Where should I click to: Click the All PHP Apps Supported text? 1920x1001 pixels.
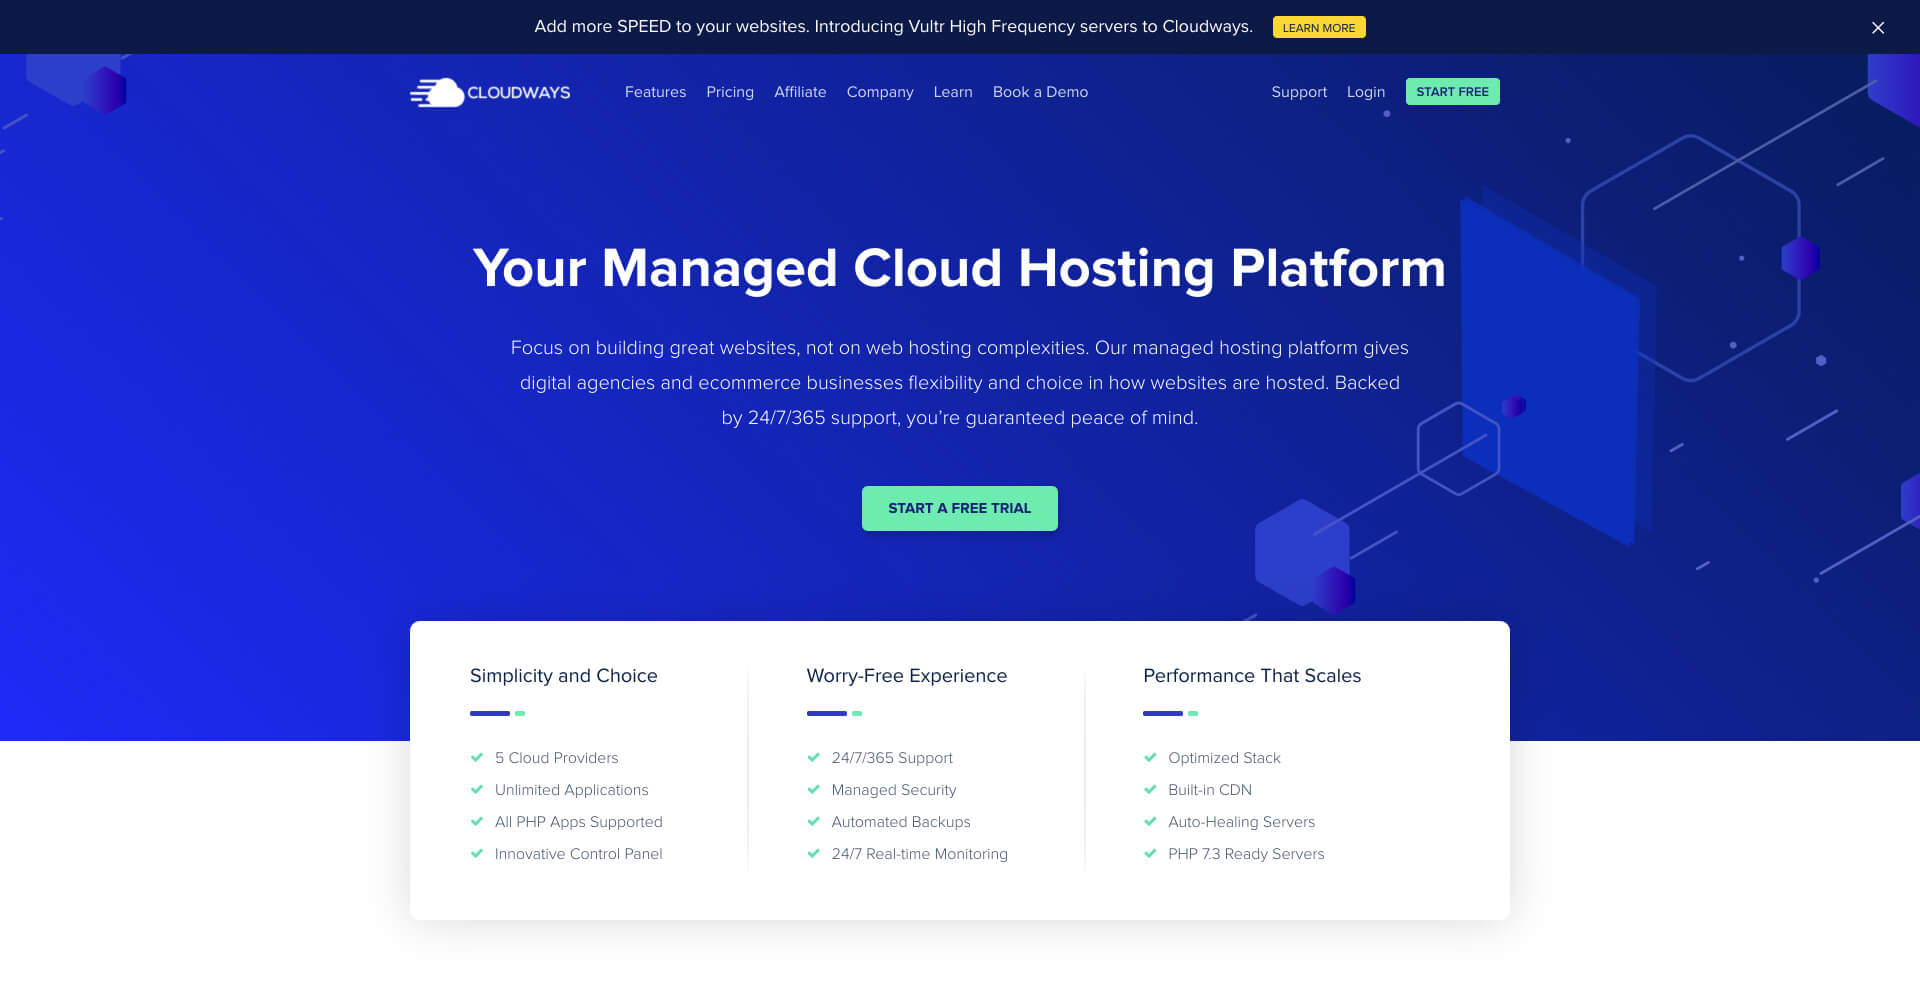(x=579, y=822)
